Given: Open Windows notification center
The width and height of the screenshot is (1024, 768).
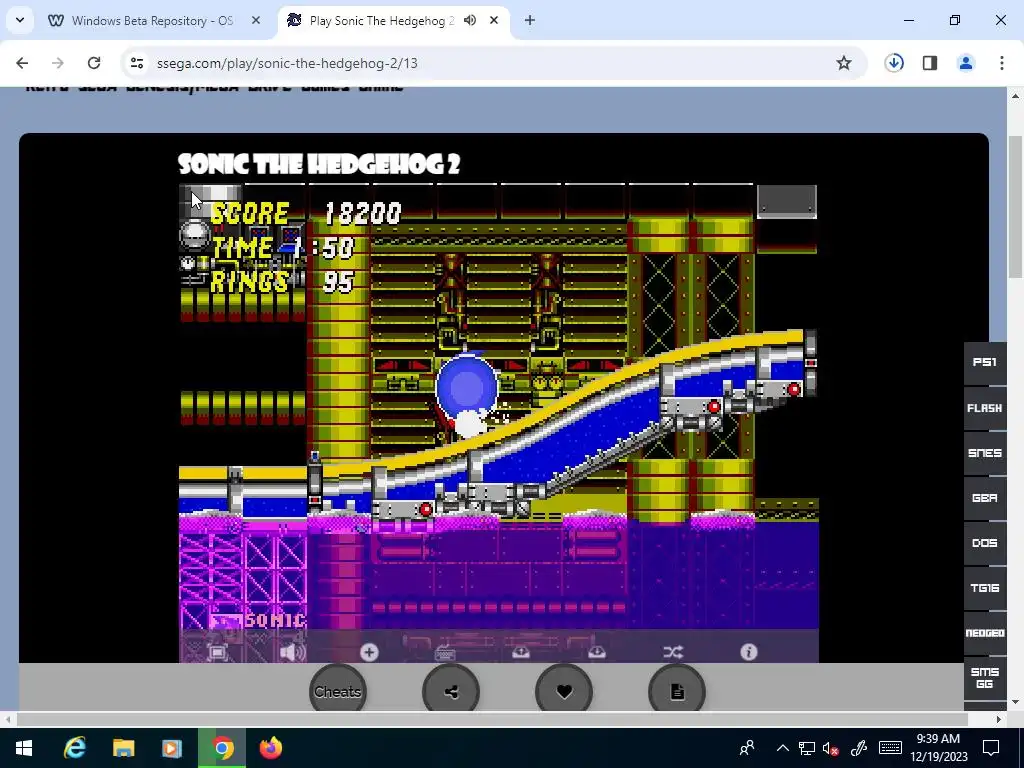Looking at the screenshot, I should [x=991, y=748].
